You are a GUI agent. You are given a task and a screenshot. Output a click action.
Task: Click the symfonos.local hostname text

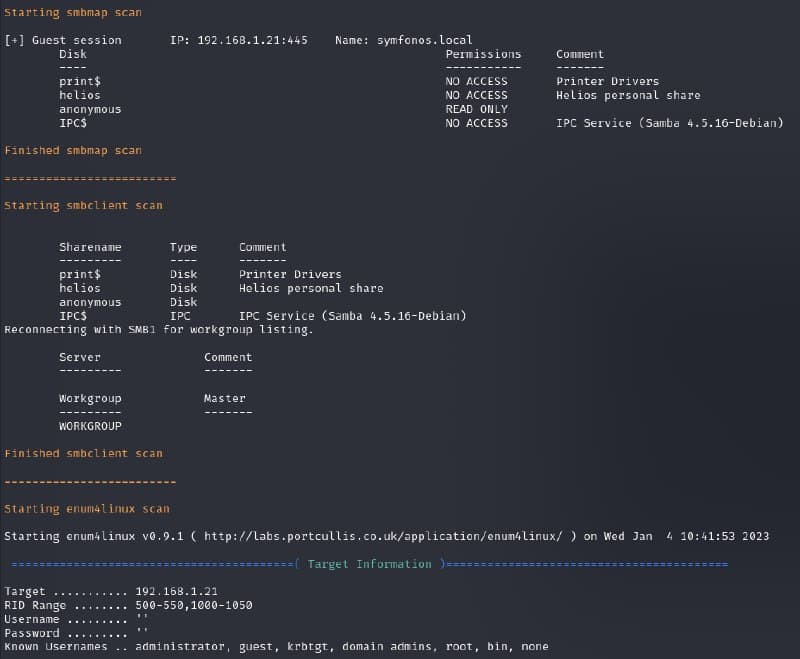pos(424,40)
